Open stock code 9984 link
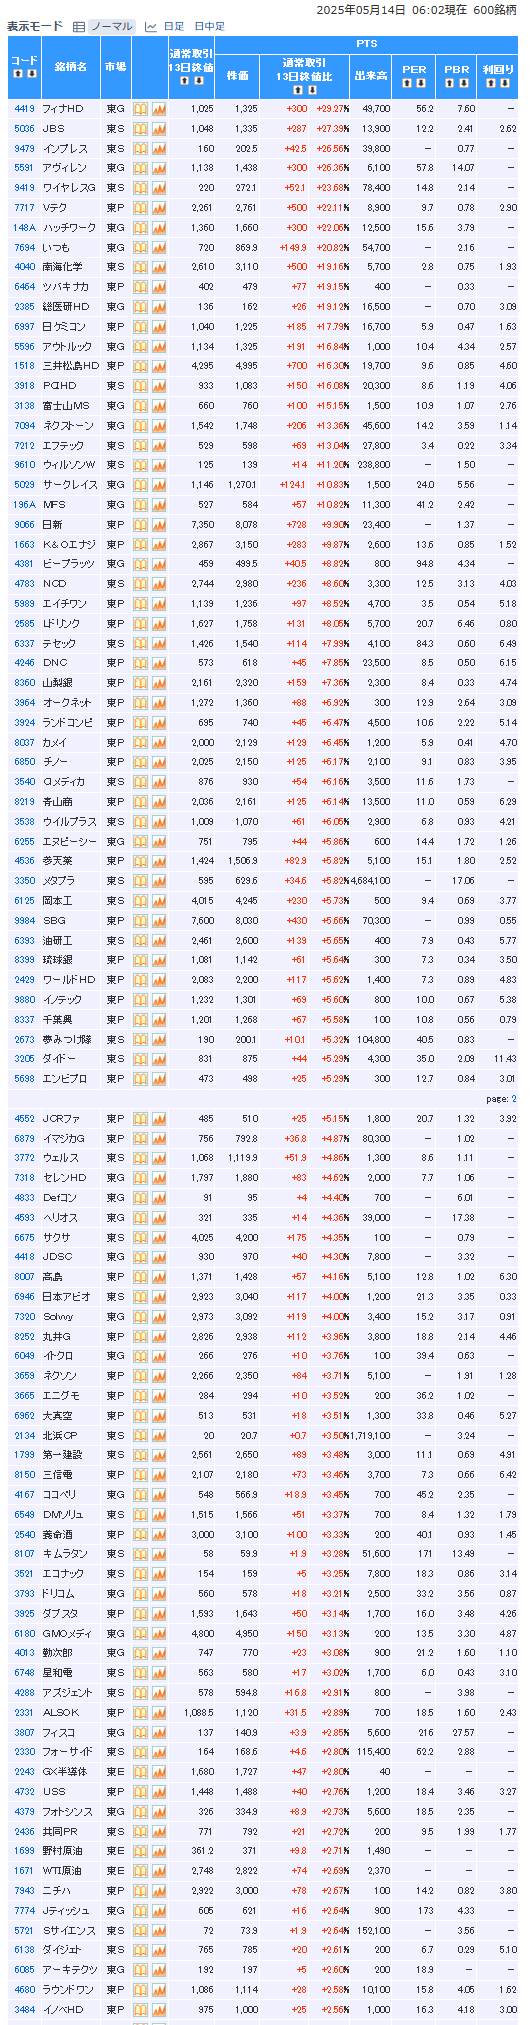The image size is (532, 2025). click(x=24, y=920)
